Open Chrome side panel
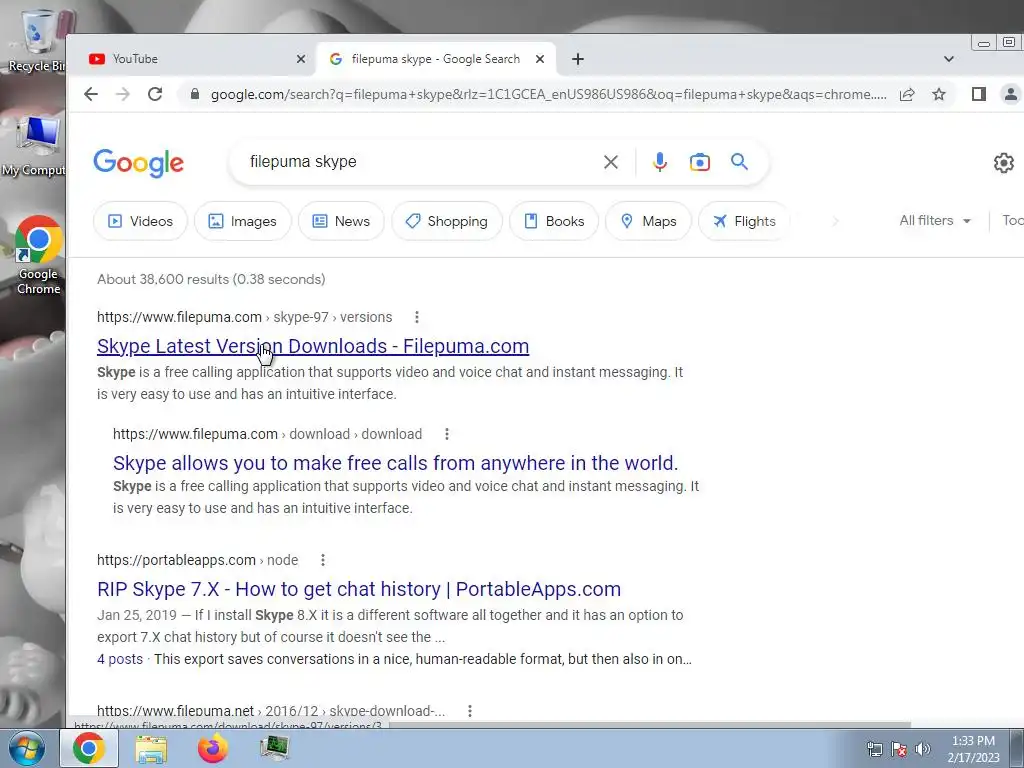The width and height of the screenshot is (1024, 768). 978,94
